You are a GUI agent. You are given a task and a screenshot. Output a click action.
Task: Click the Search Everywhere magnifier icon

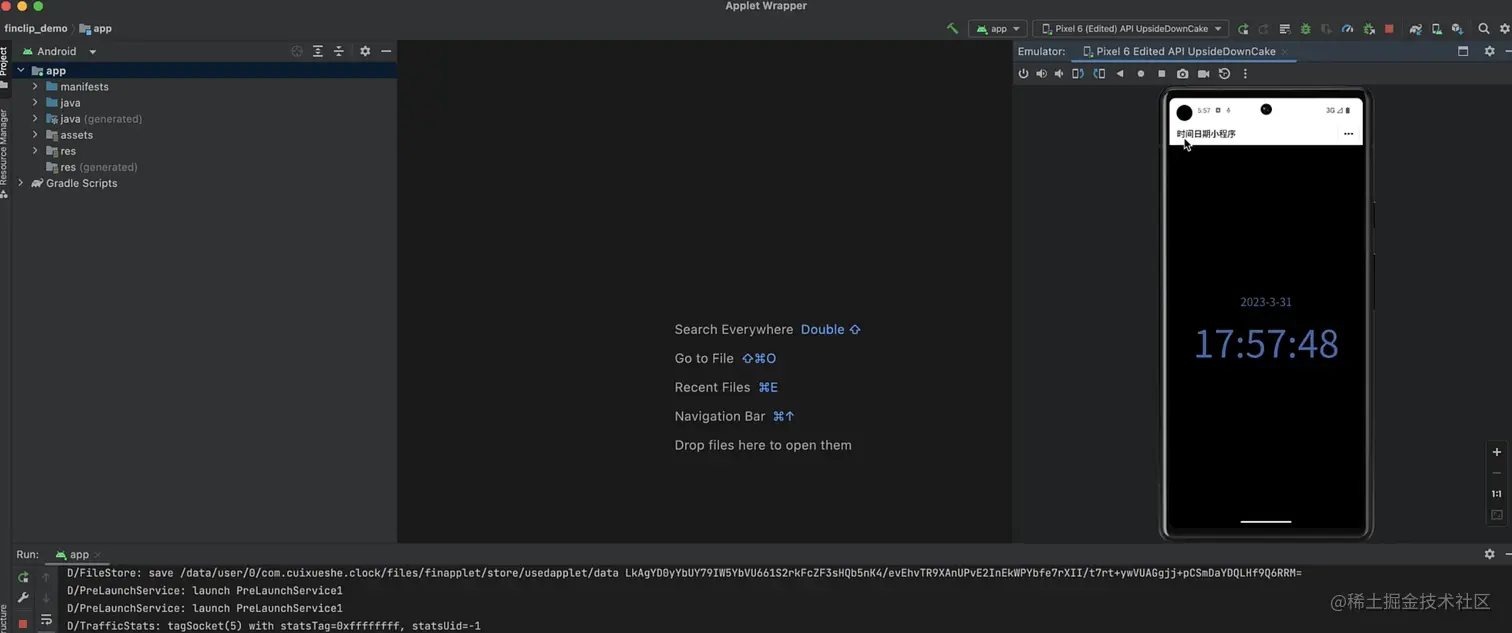point(1484,29)
